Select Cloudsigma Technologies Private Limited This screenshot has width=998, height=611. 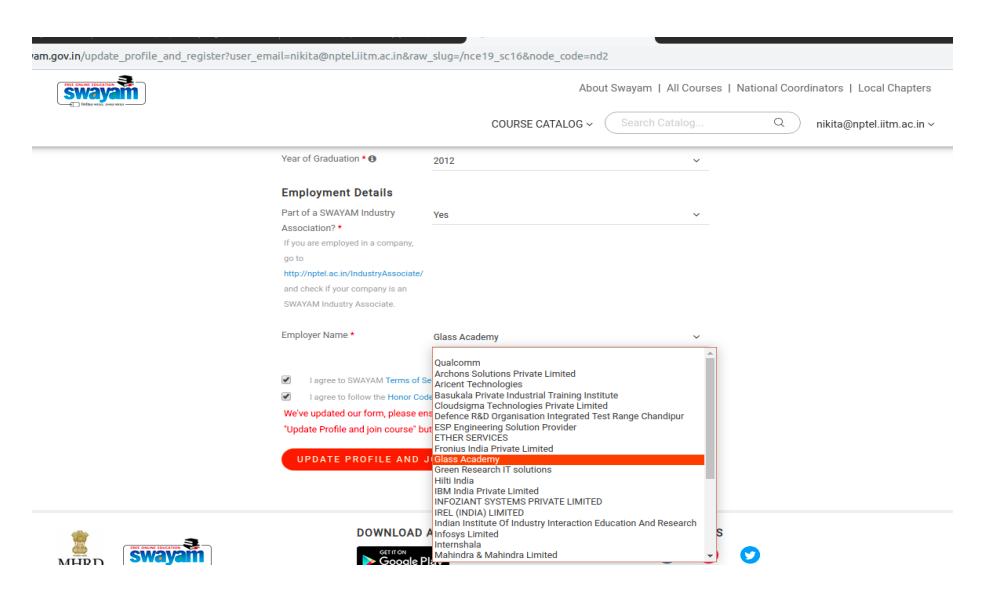coord(569,406)
